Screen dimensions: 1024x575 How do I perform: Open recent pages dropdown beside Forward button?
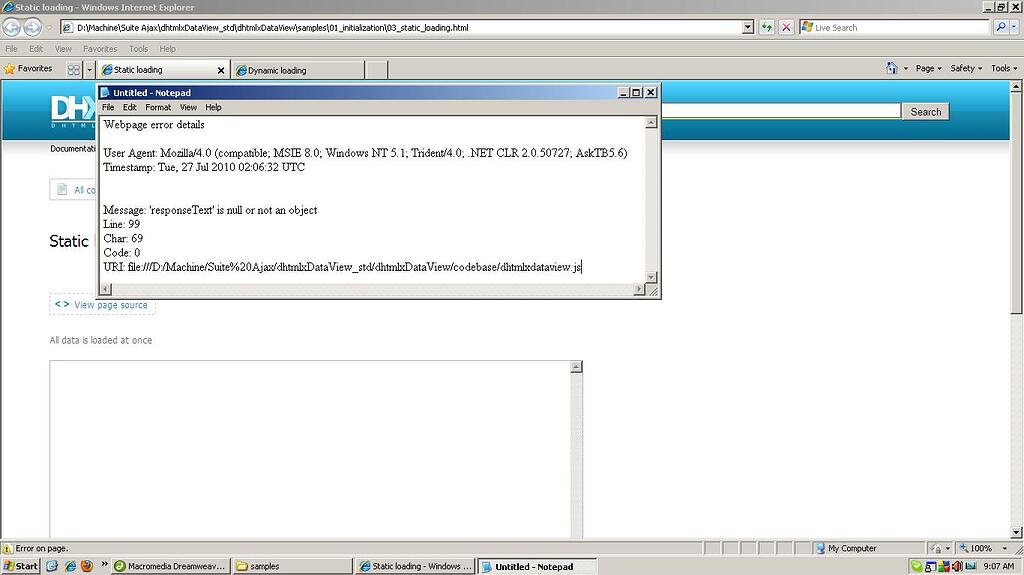(50, 27)
